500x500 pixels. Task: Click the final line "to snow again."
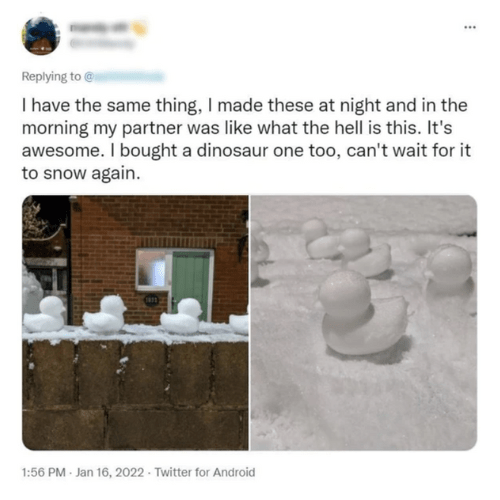(x=81, y=173)
